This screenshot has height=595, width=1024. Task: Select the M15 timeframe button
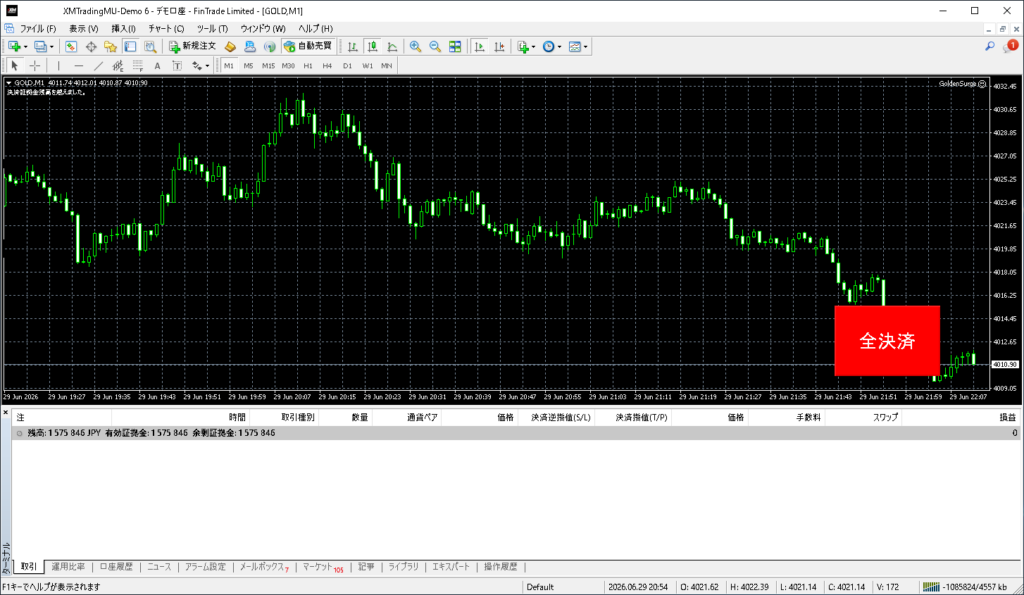click(x=268, y=65)
